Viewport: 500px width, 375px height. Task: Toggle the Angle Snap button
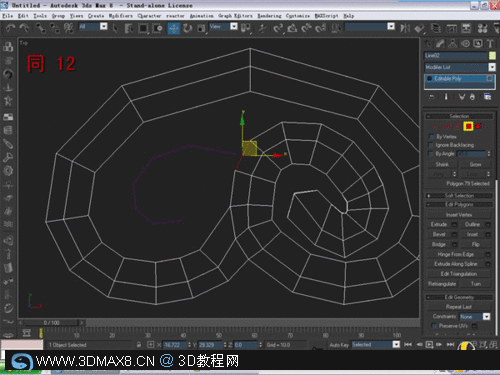click(x=292, y=28)
